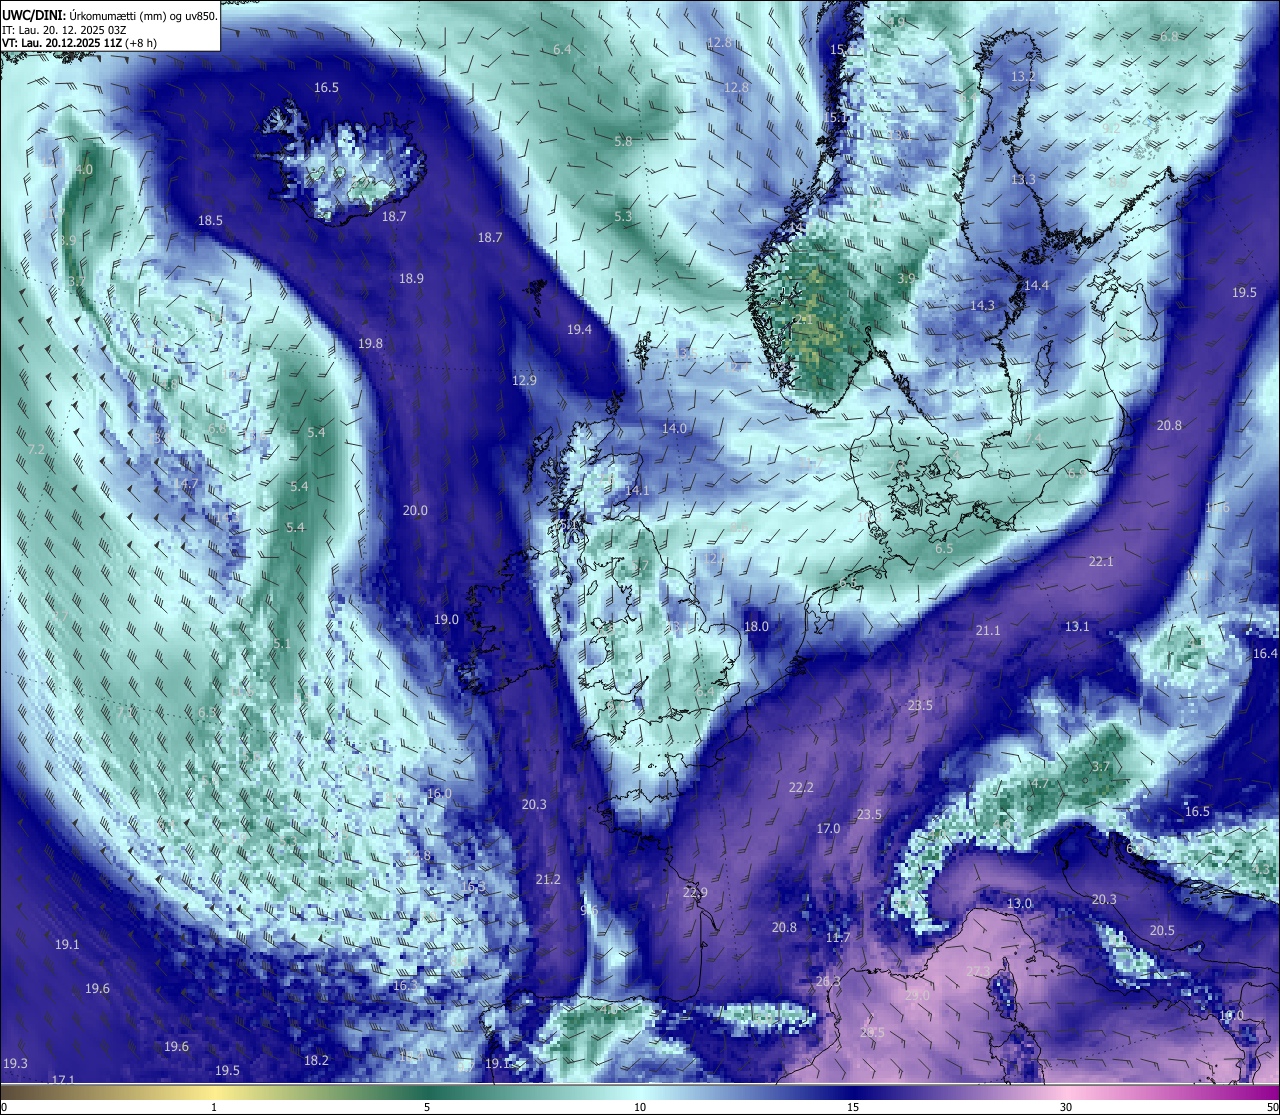Select the VT valid time line with +8 h
This screenshot has width=1280, height=1115.
79,43
